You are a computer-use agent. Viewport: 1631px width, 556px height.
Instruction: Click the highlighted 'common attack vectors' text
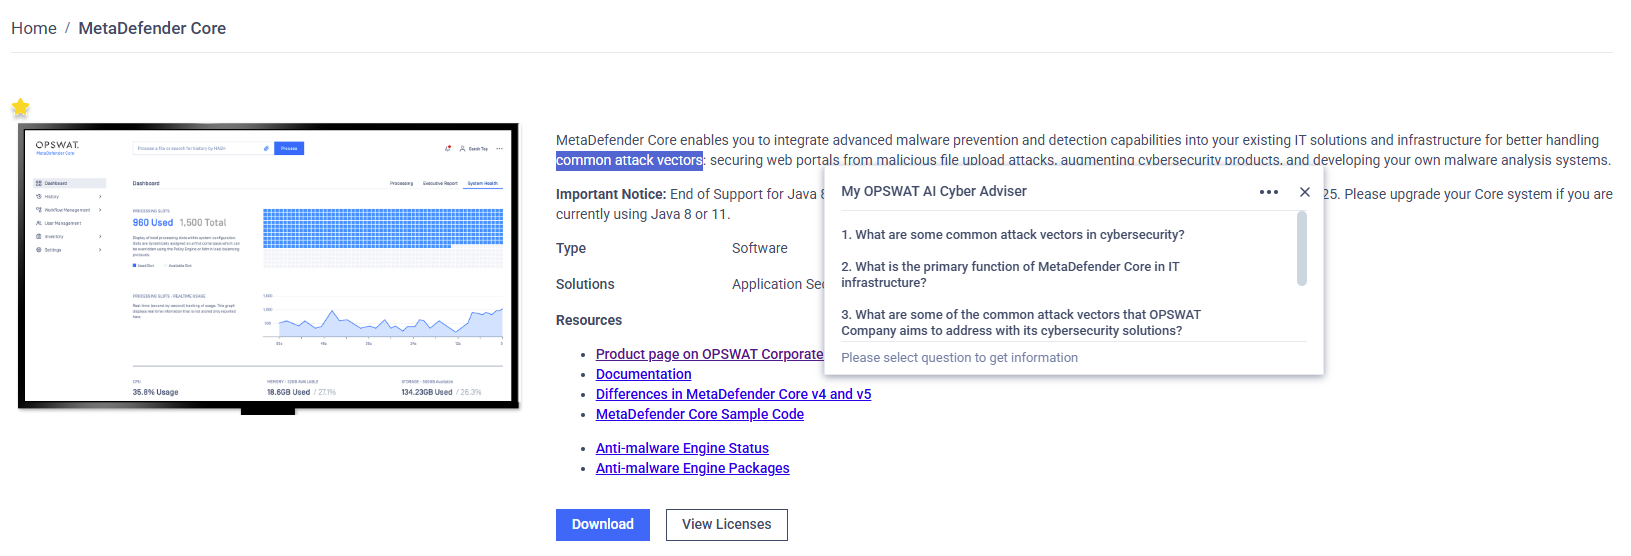point(630,161)
